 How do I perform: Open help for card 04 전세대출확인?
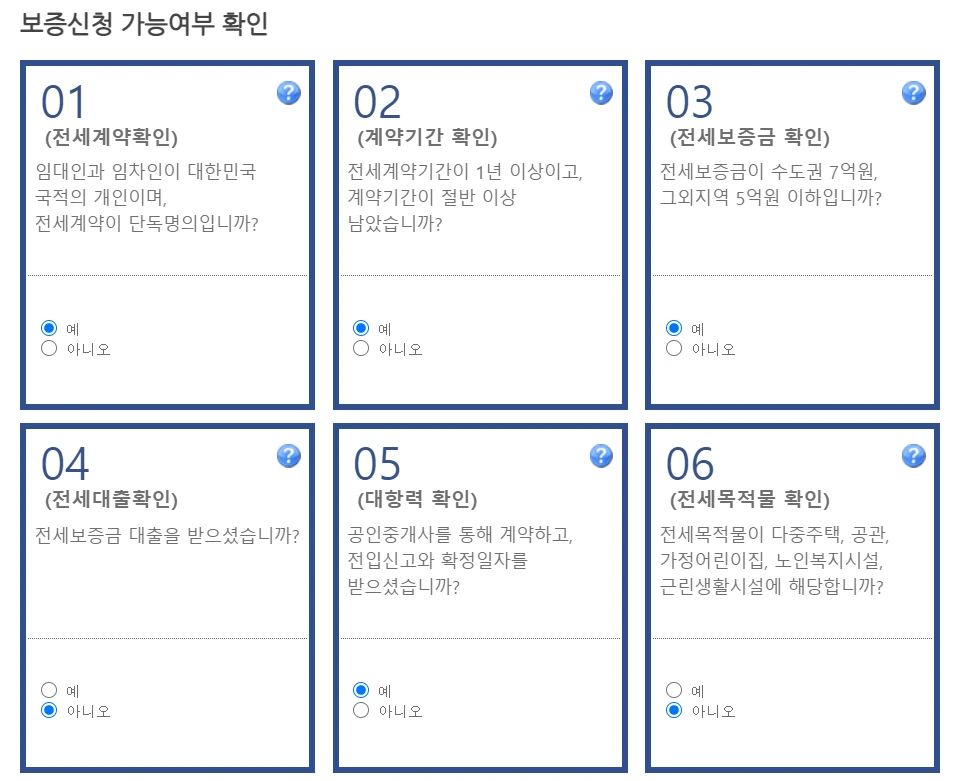288,455
